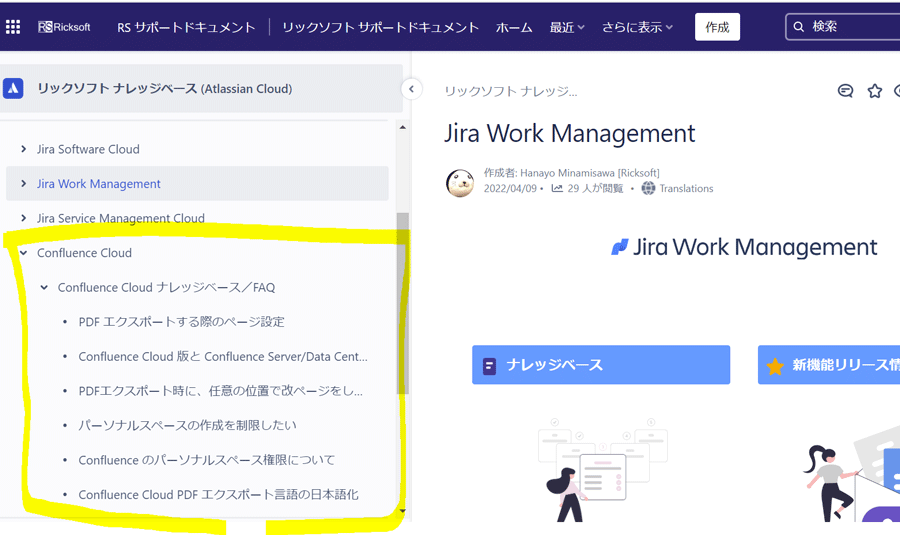Screen dimensions: 900x535
Task: Click the Ricksoft logo
Action: pyautogui.click(x=64, y=27)
